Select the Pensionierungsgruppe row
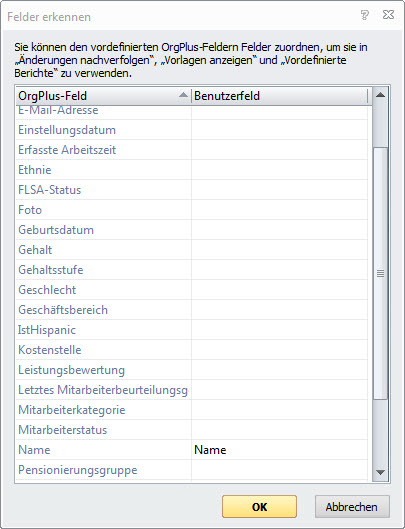Screen dimensions: 405x529 click(x=192, y=470)
